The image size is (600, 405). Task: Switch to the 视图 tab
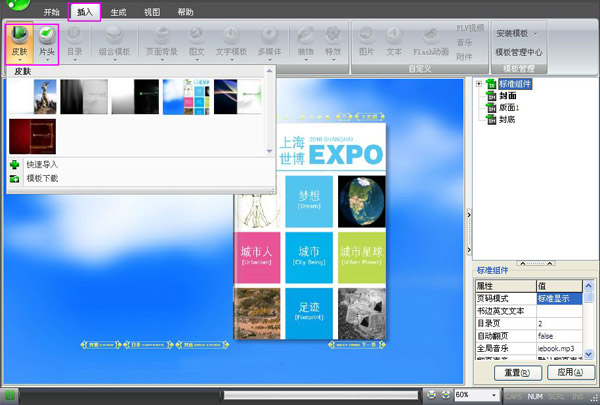pos(152,12)
